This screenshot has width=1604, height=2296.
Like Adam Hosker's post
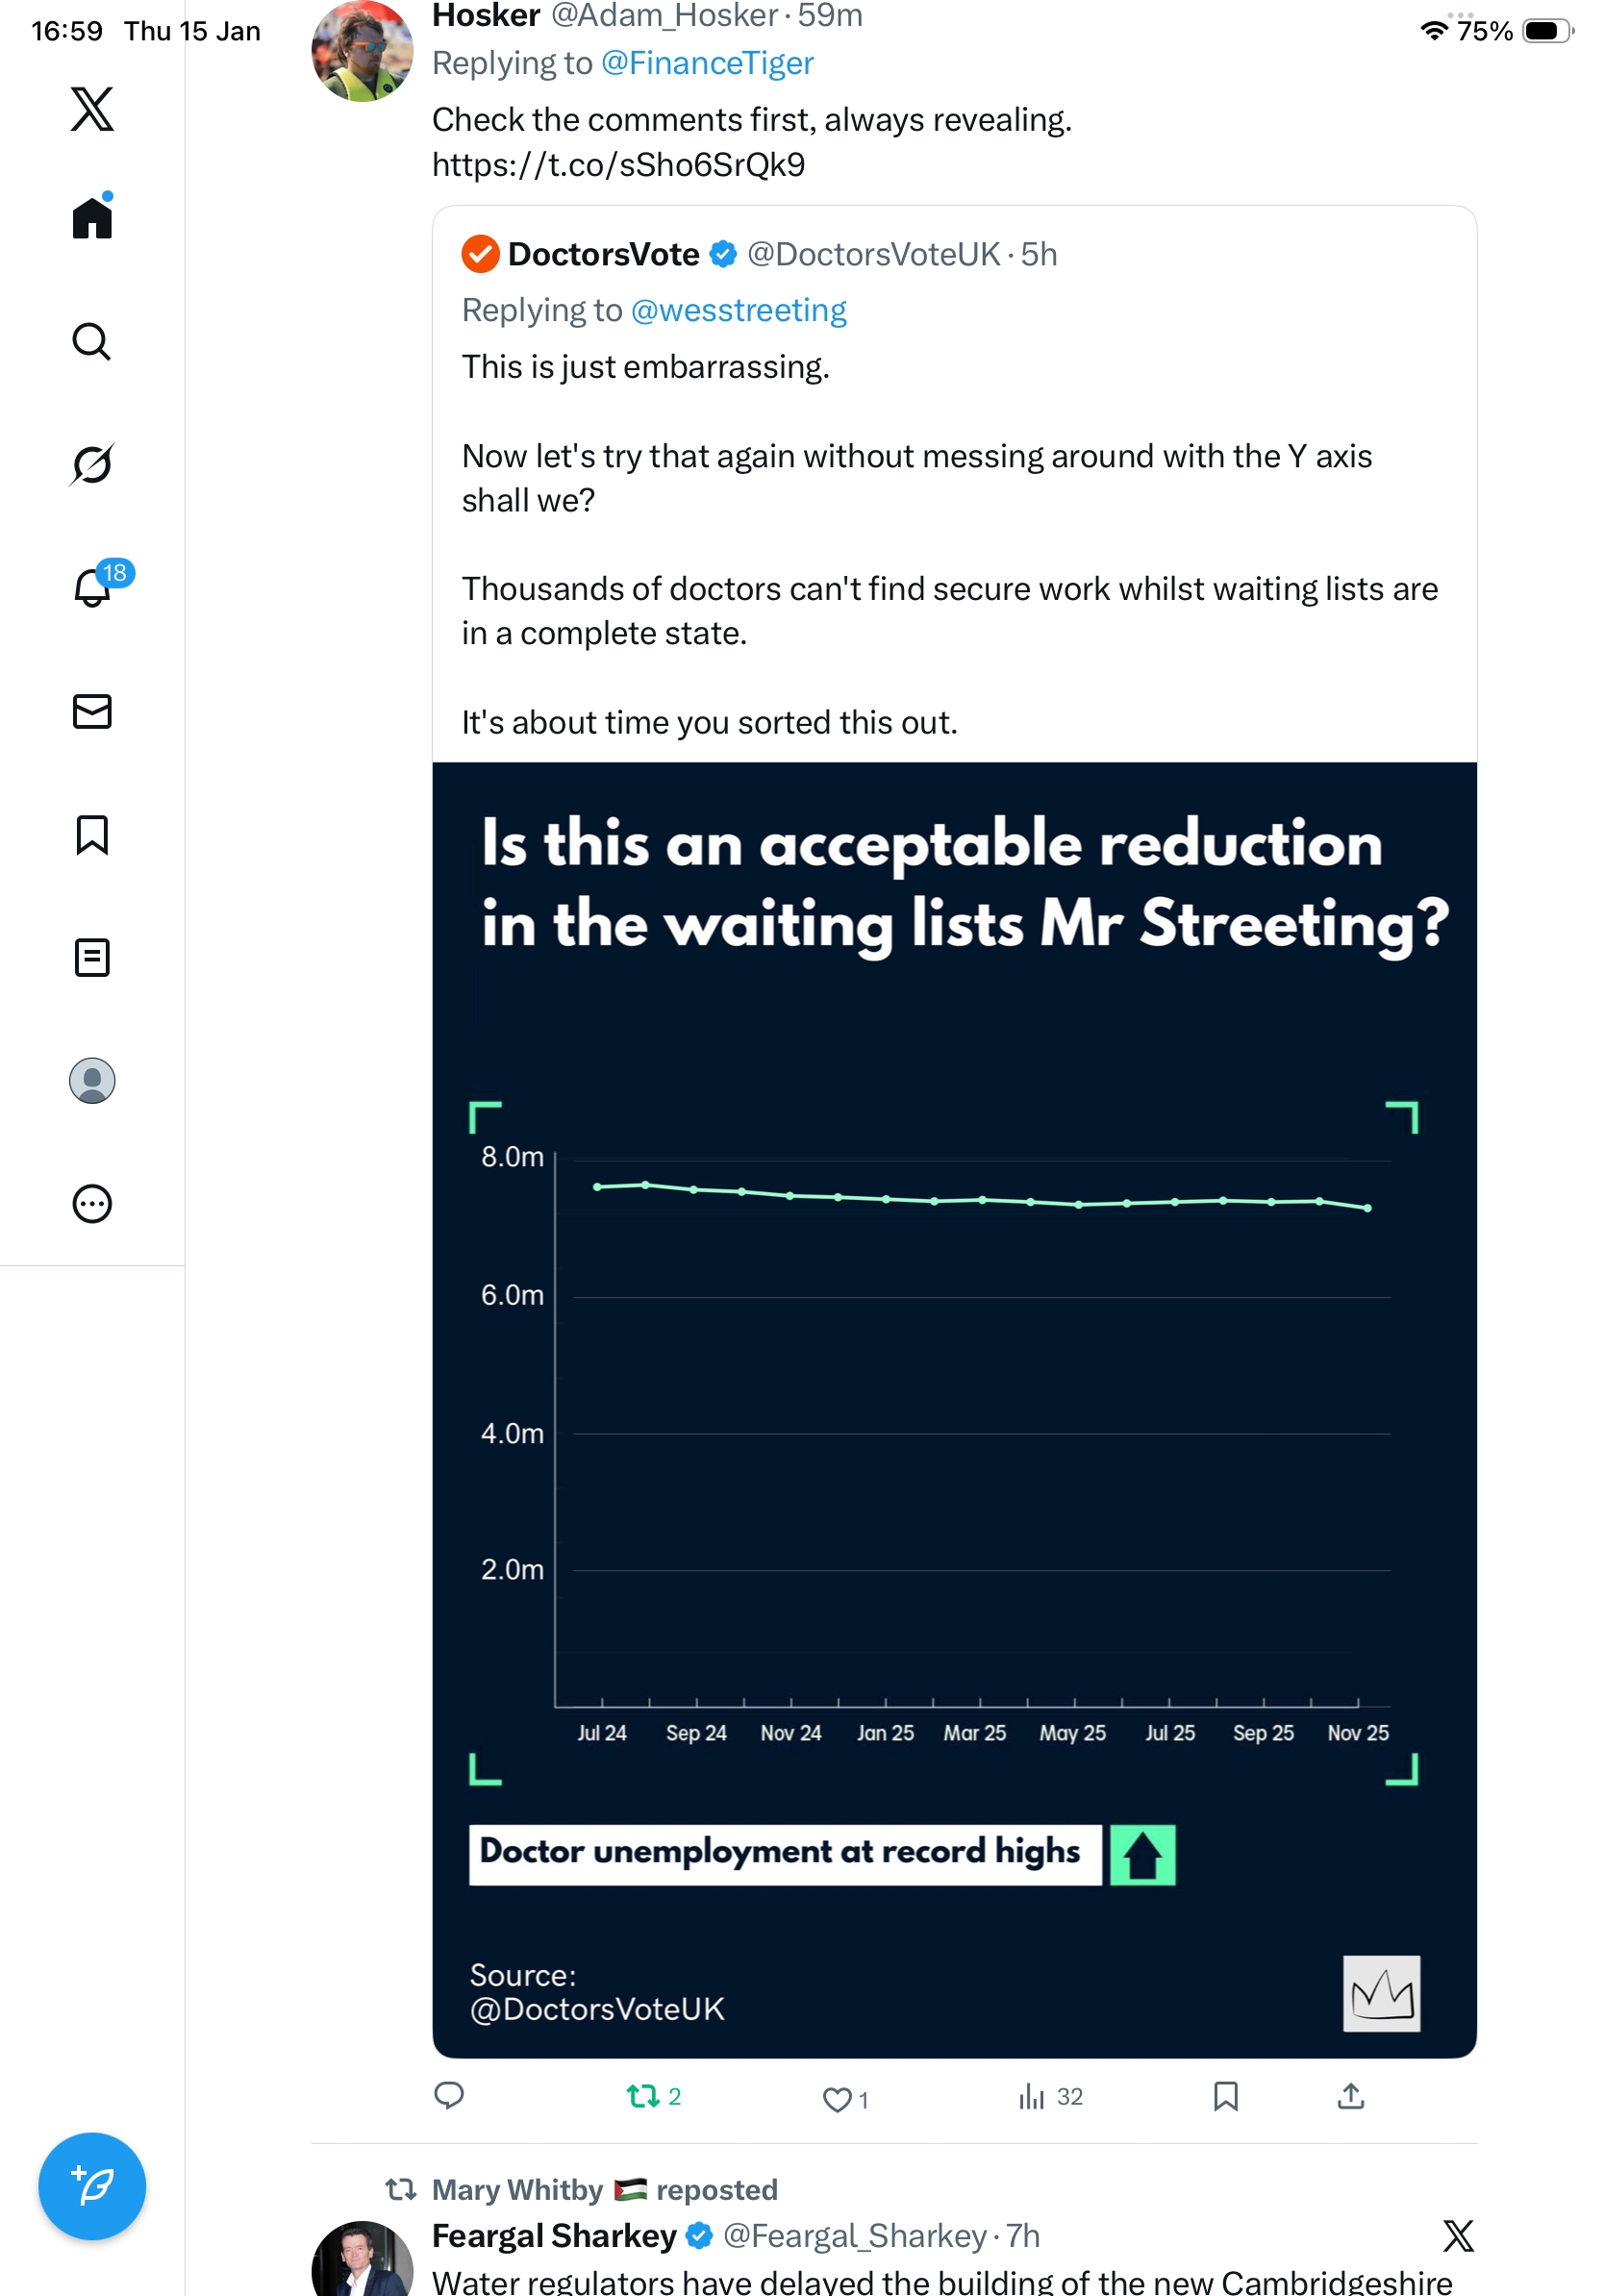tap(836, 2099)
